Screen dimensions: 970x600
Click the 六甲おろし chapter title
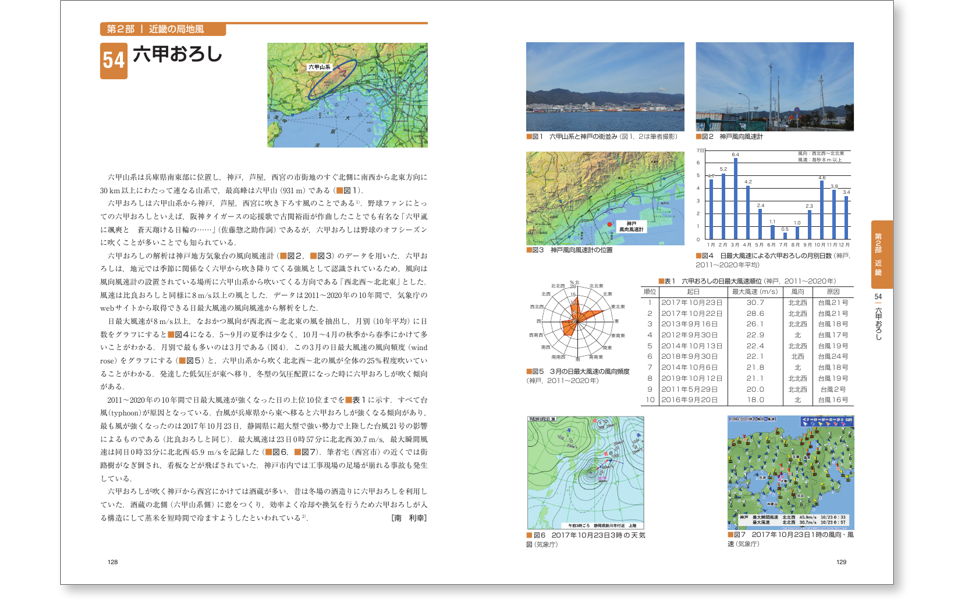[x=178, y=56]
